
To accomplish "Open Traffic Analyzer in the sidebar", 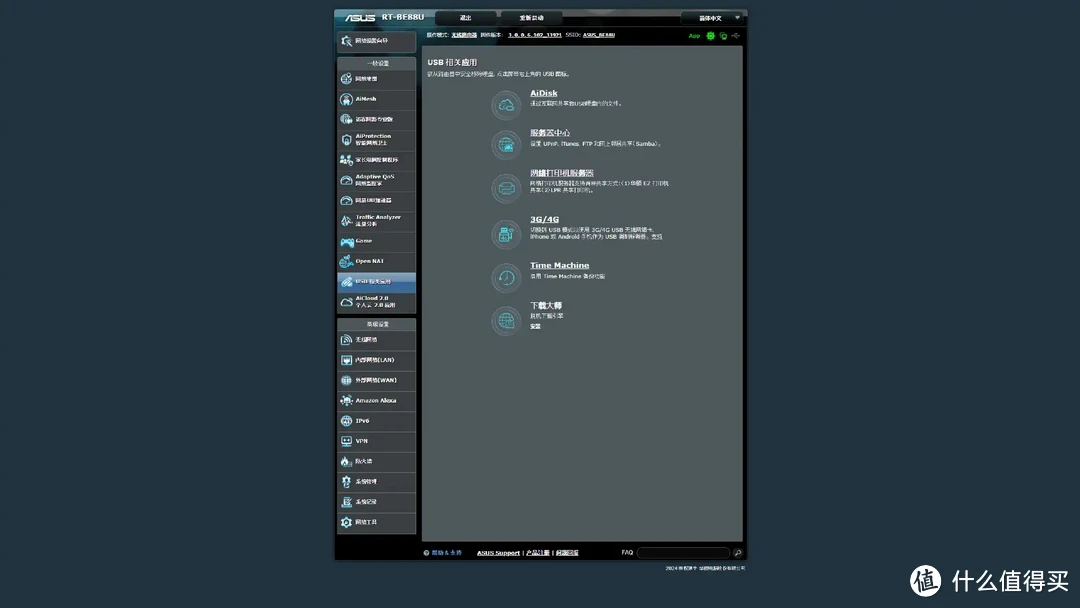I will coord(376,220).
